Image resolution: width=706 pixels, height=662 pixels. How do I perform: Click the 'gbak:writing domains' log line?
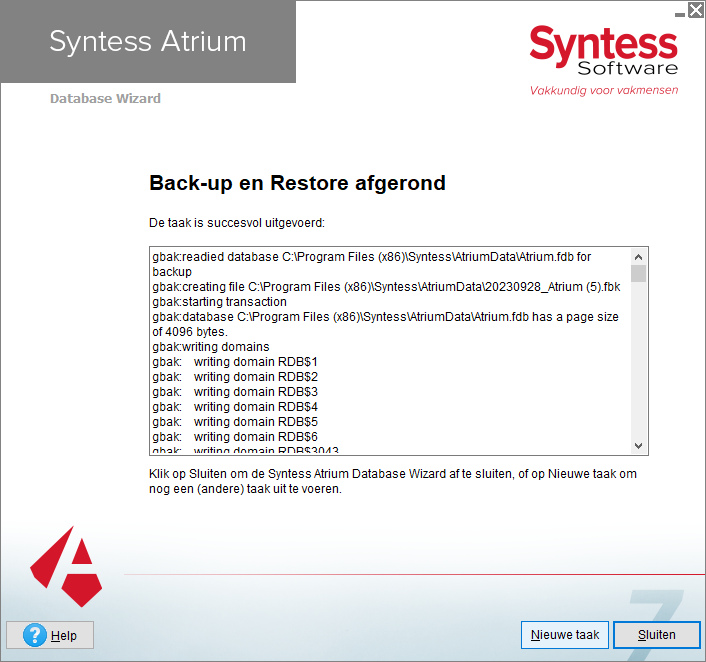(211, 347)
